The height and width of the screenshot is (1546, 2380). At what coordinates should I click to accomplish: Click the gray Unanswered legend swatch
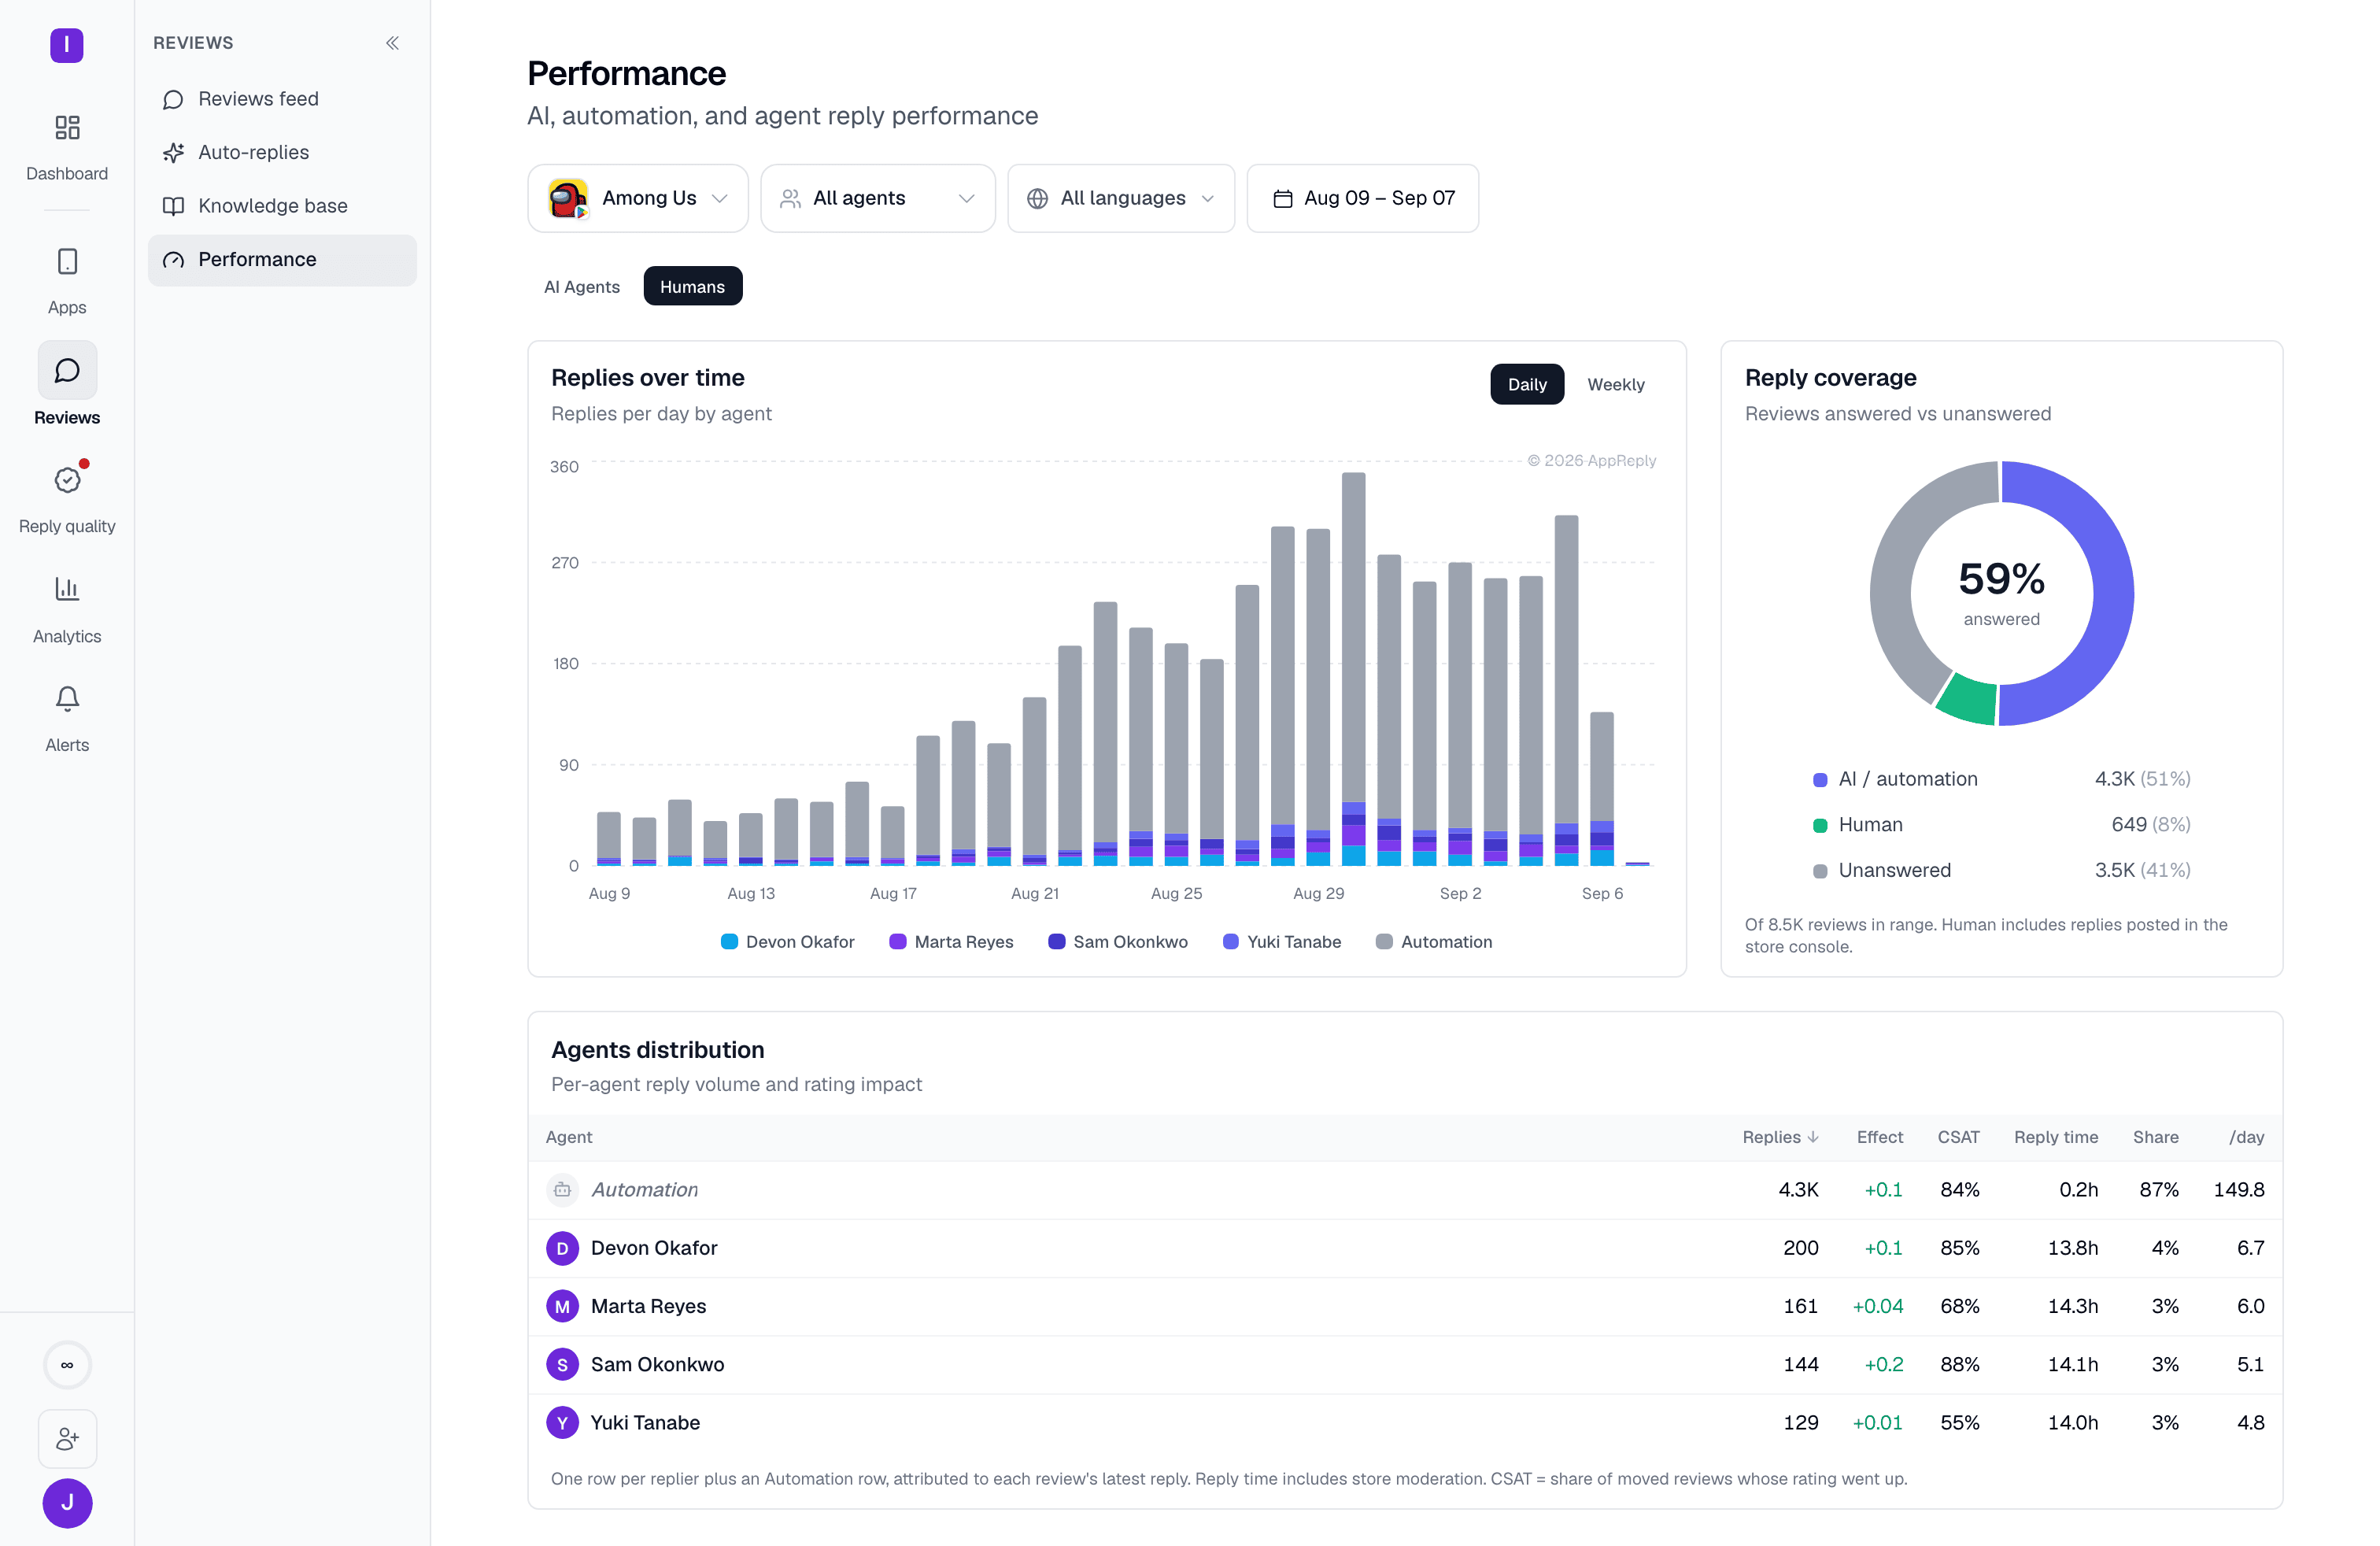[x=1820, y=872]
